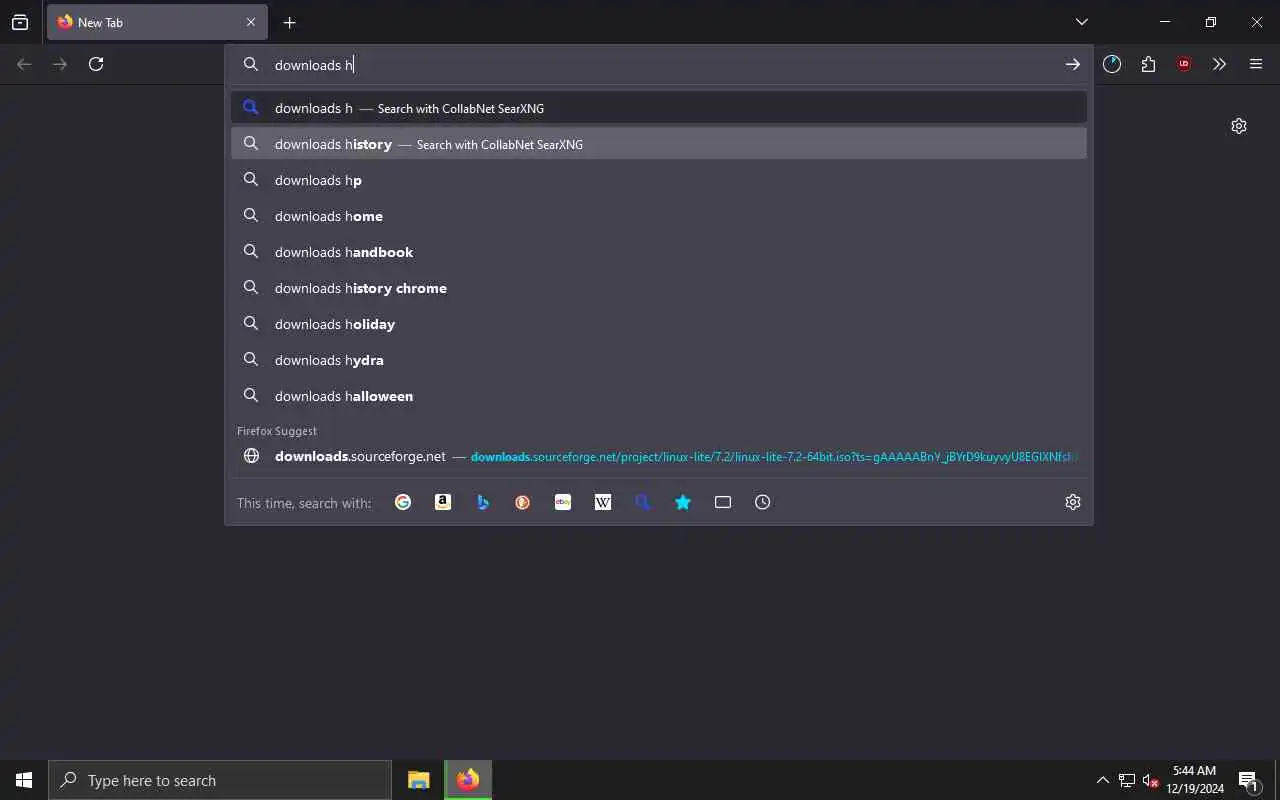Select the New Tab tab
Viewport: 1280px width, 800px height.
point(155,22)
